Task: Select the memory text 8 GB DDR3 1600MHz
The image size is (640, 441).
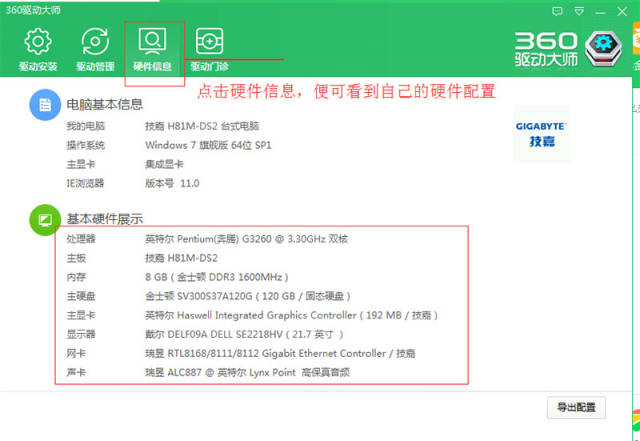Action: click(x=217, y=277)
